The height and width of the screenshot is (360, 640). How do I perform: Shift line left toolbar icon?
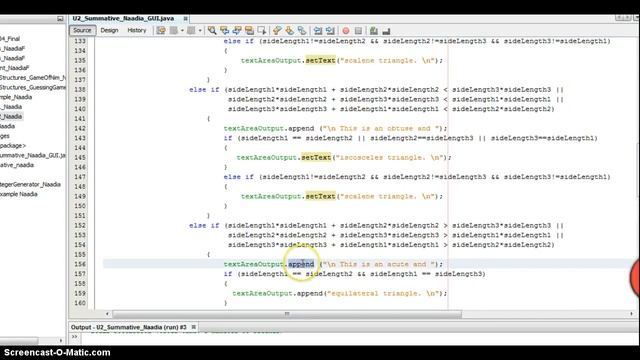point(318,31)
